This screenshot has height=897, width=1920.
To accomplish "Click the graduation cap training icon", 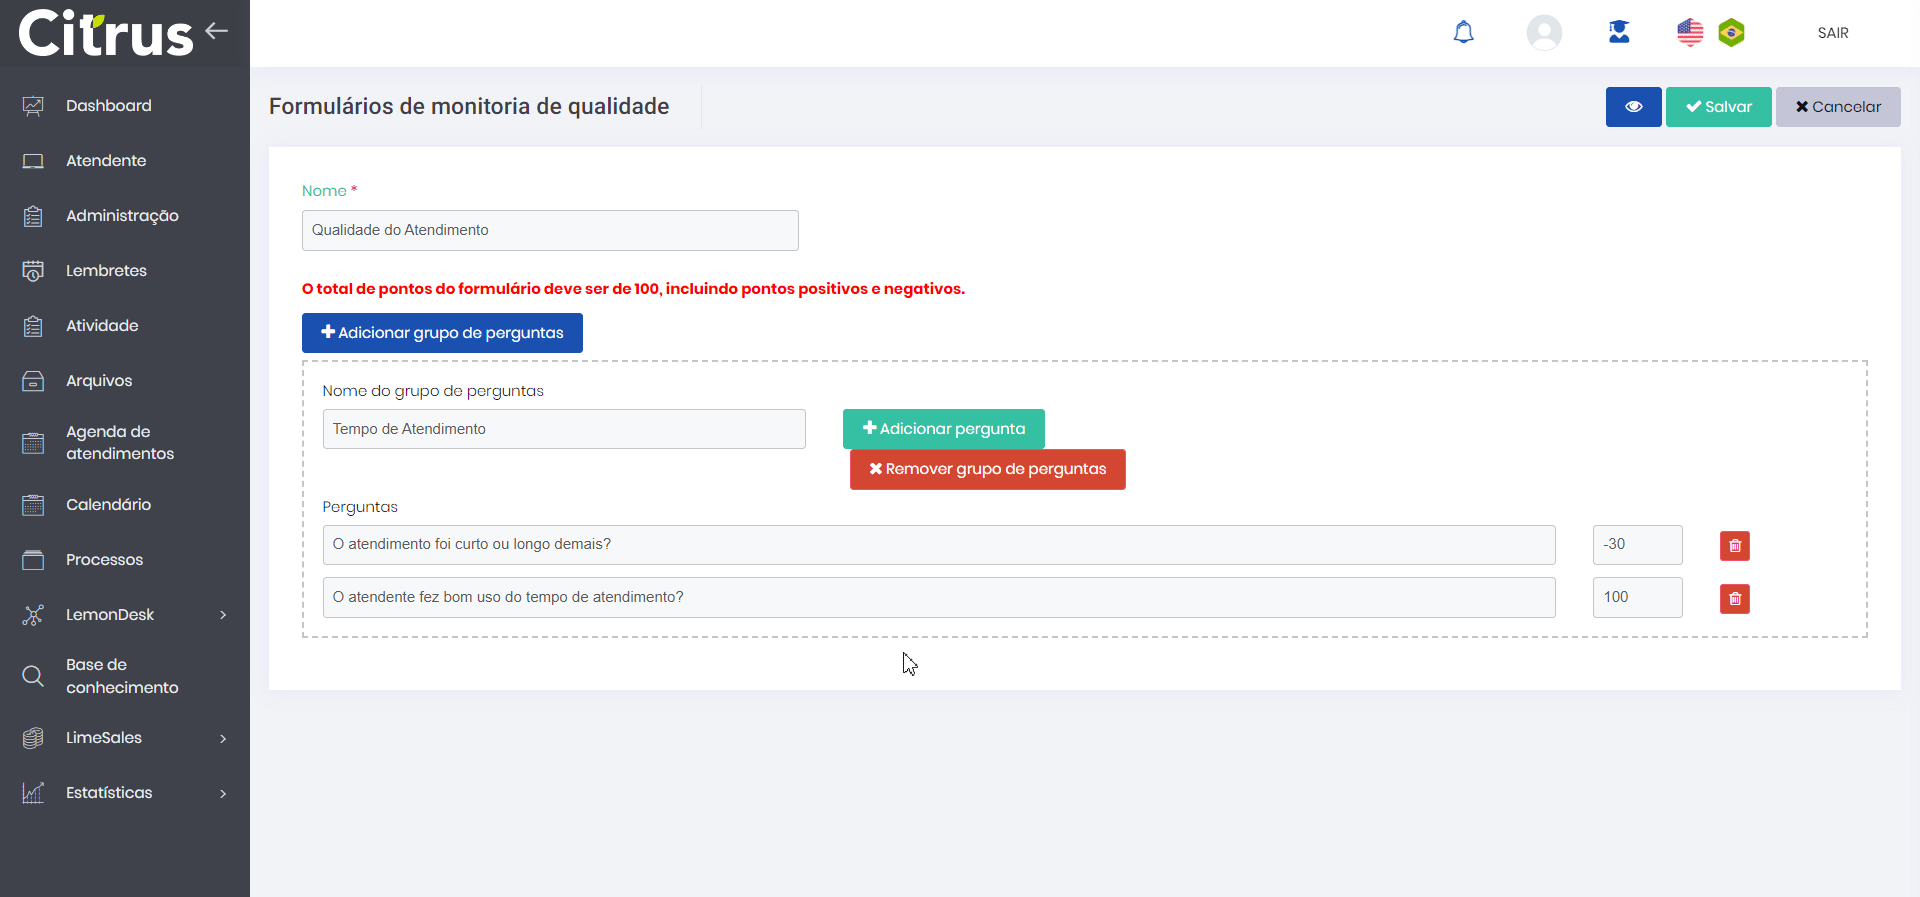I will point(1618,33).
